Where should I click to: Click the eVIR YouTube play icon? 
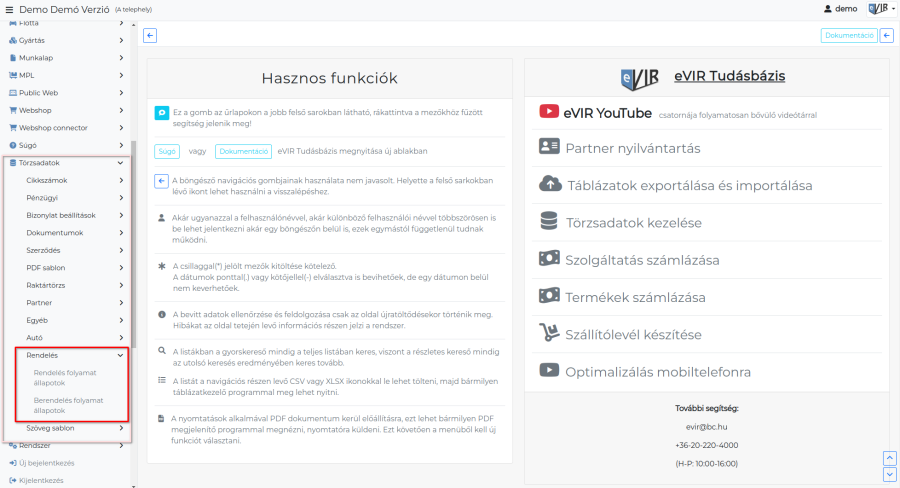(548, 112)
